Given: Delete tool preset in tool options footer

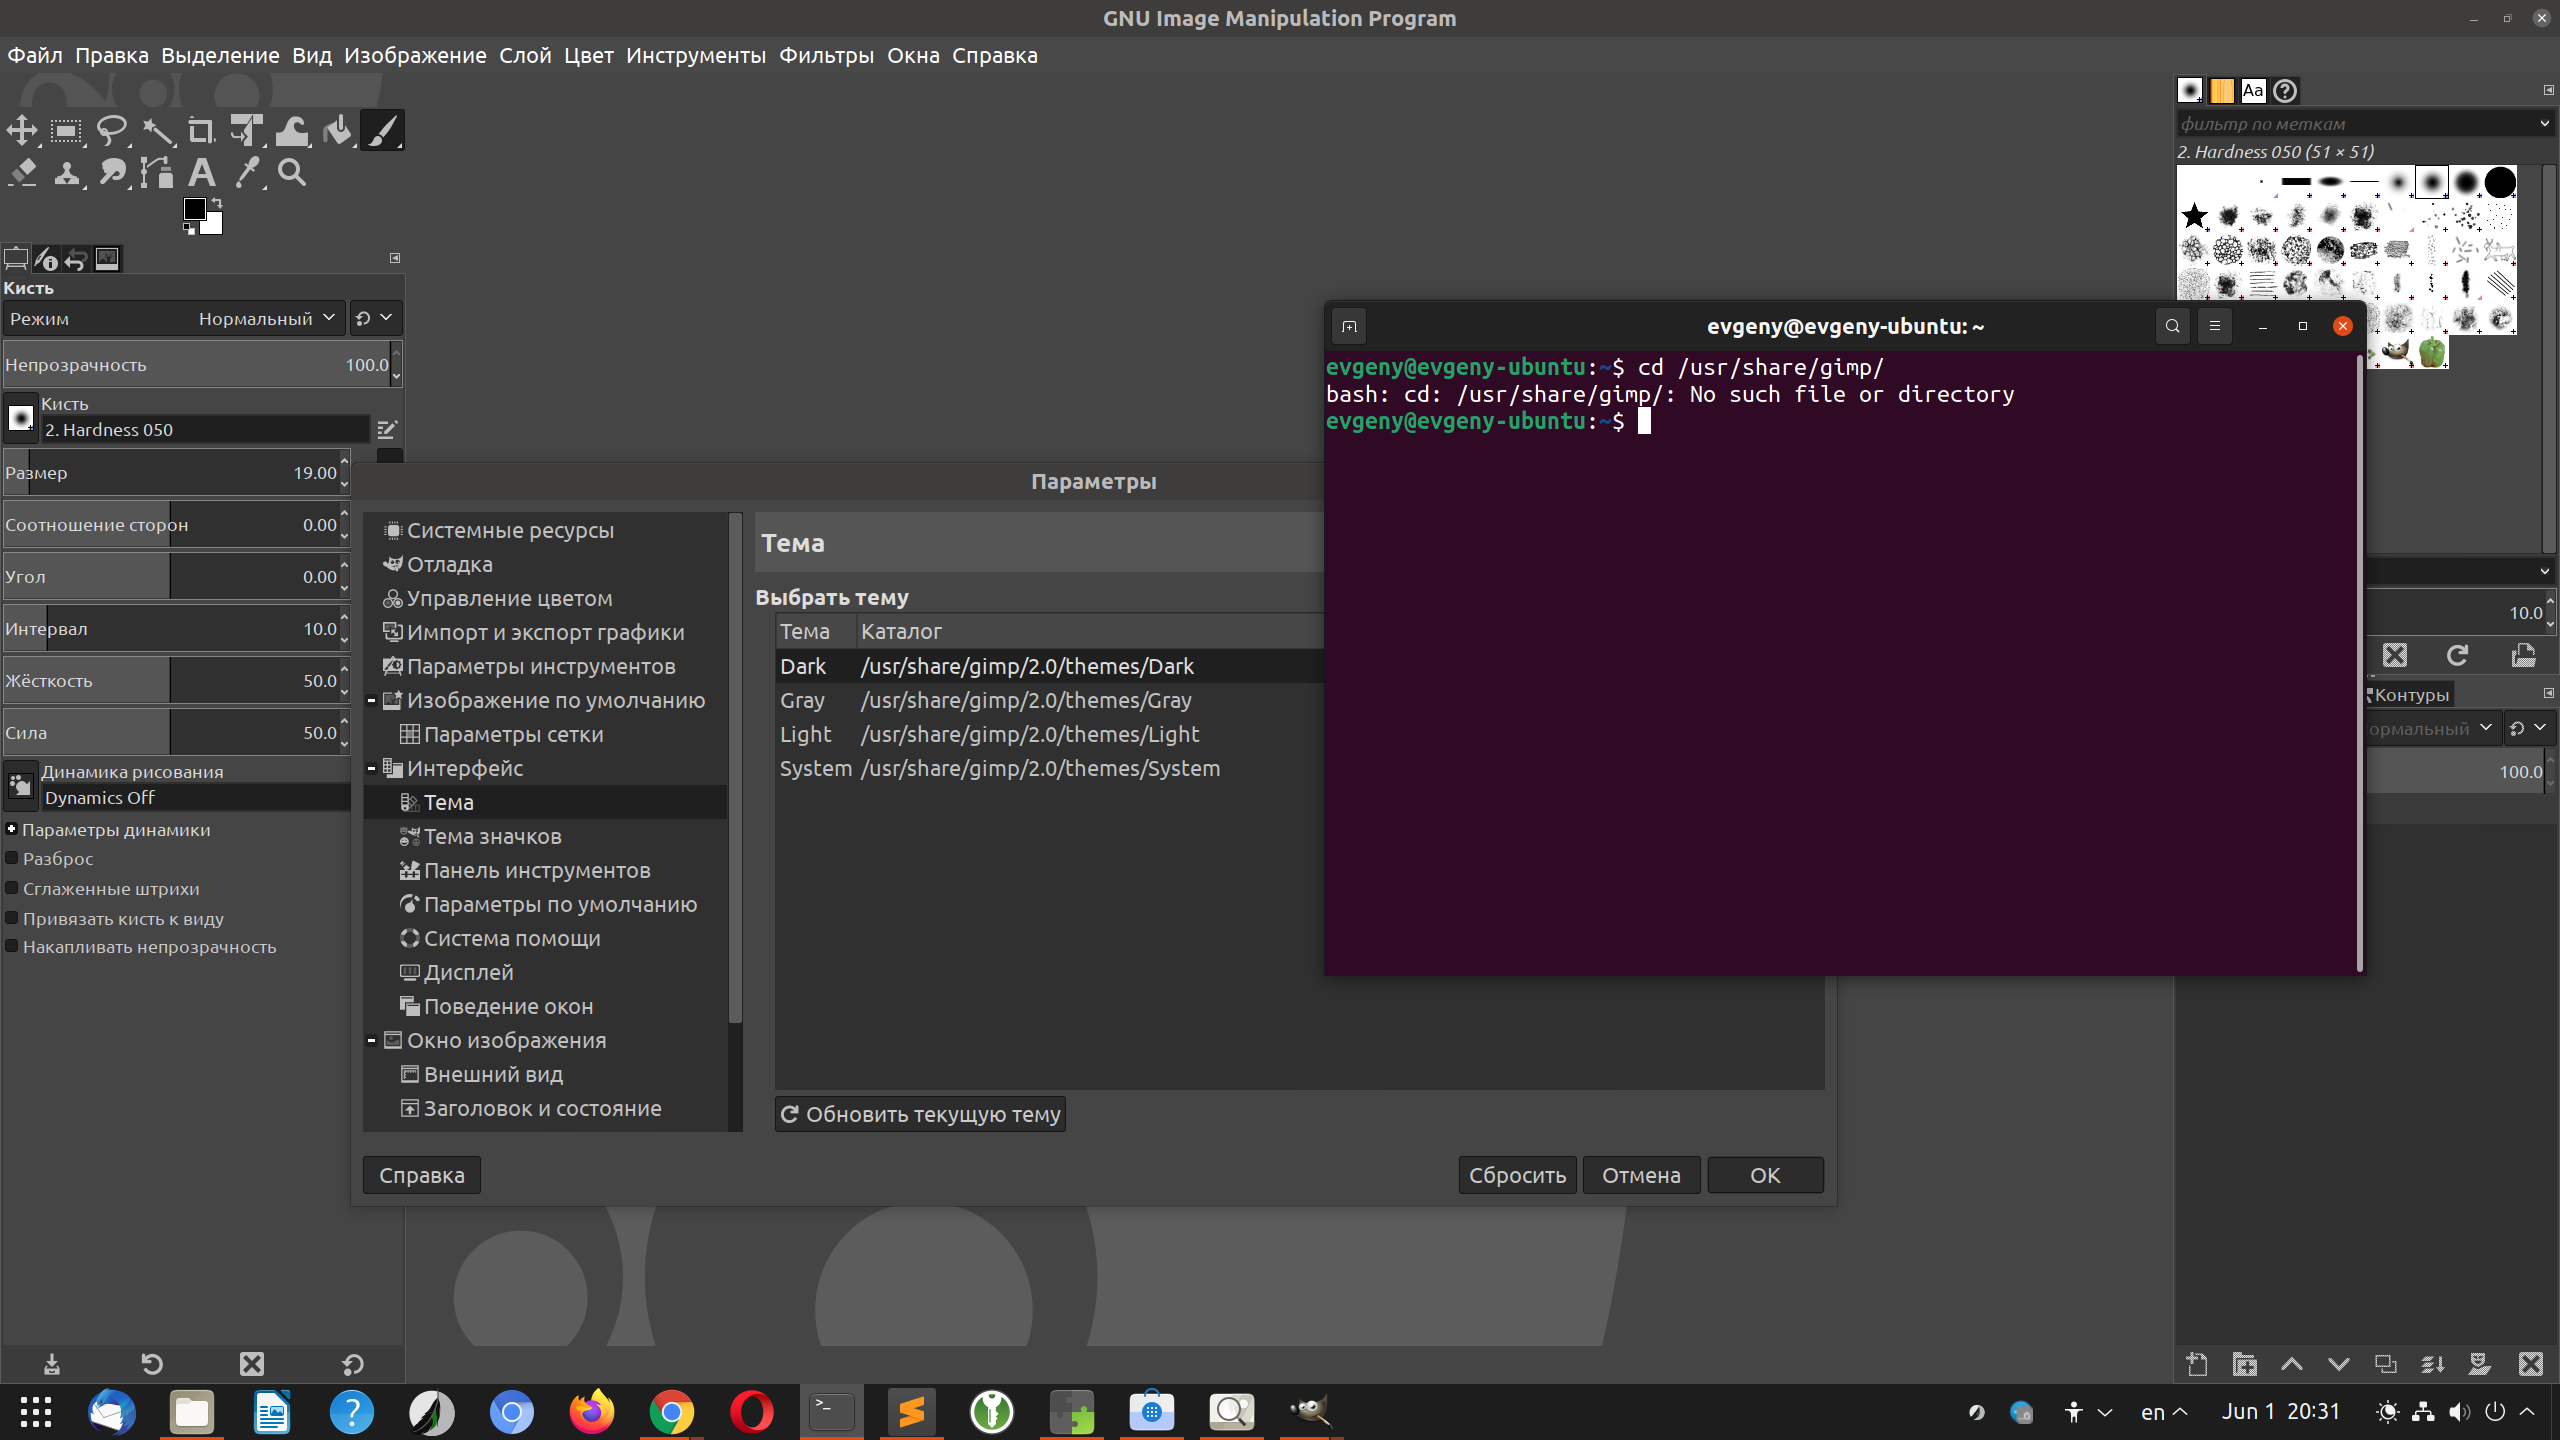Looking at the screenshot, I should tap(252, 1363).
